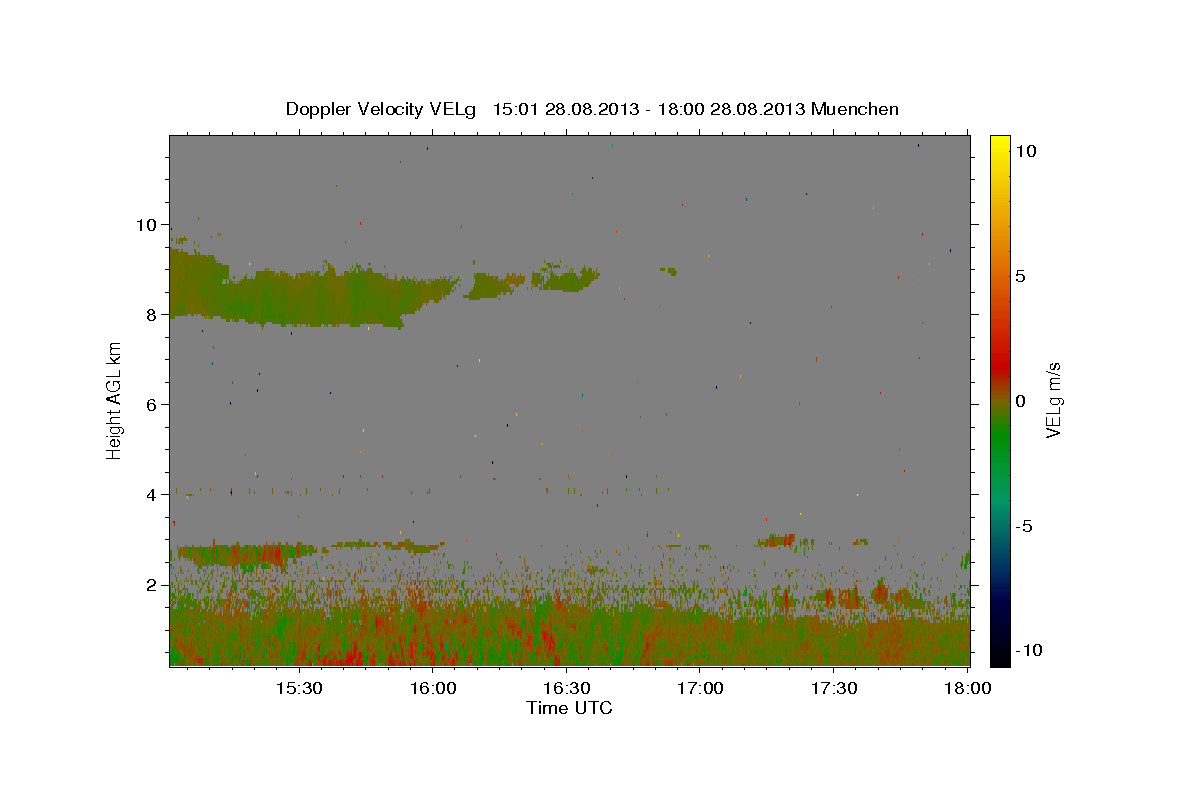Click the height tick label 6
This screenshot has width=1200, height=800.
point(152,404)
